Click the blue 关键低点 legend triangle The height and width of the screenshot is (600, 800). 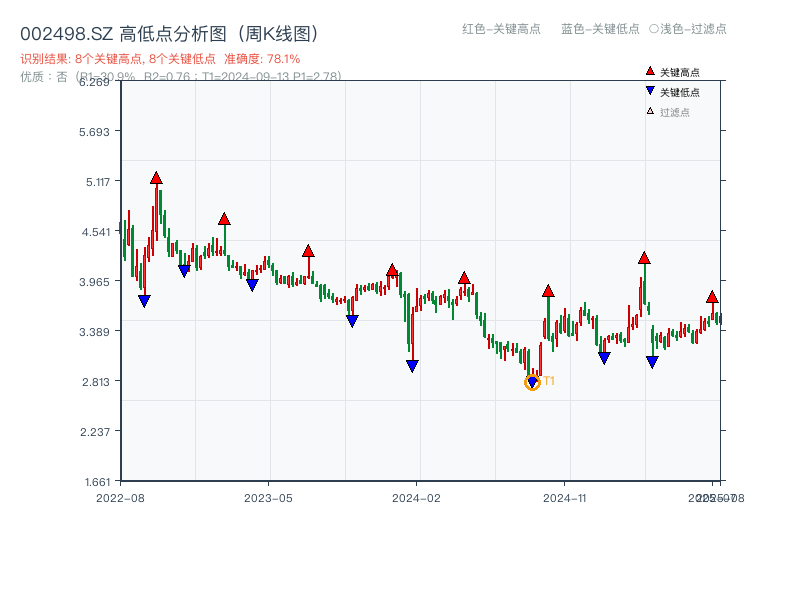pos(650,91)
